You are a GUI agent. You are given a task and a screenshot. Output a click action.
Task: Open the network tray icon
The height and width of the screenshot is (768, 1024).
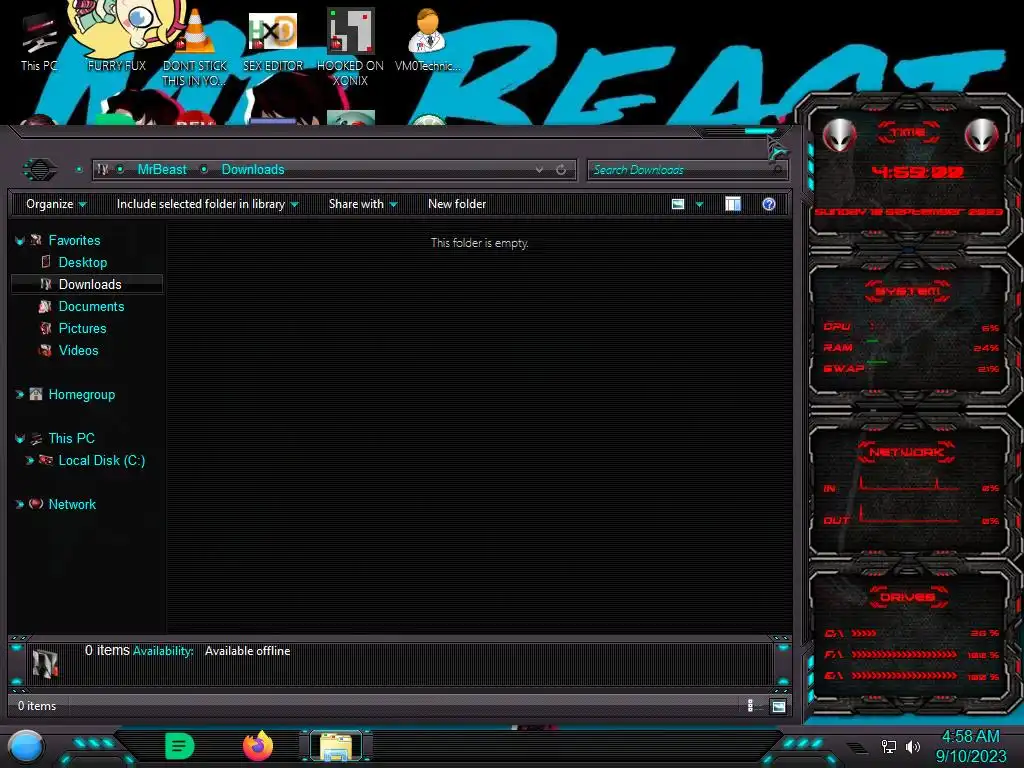pos(888,746)
